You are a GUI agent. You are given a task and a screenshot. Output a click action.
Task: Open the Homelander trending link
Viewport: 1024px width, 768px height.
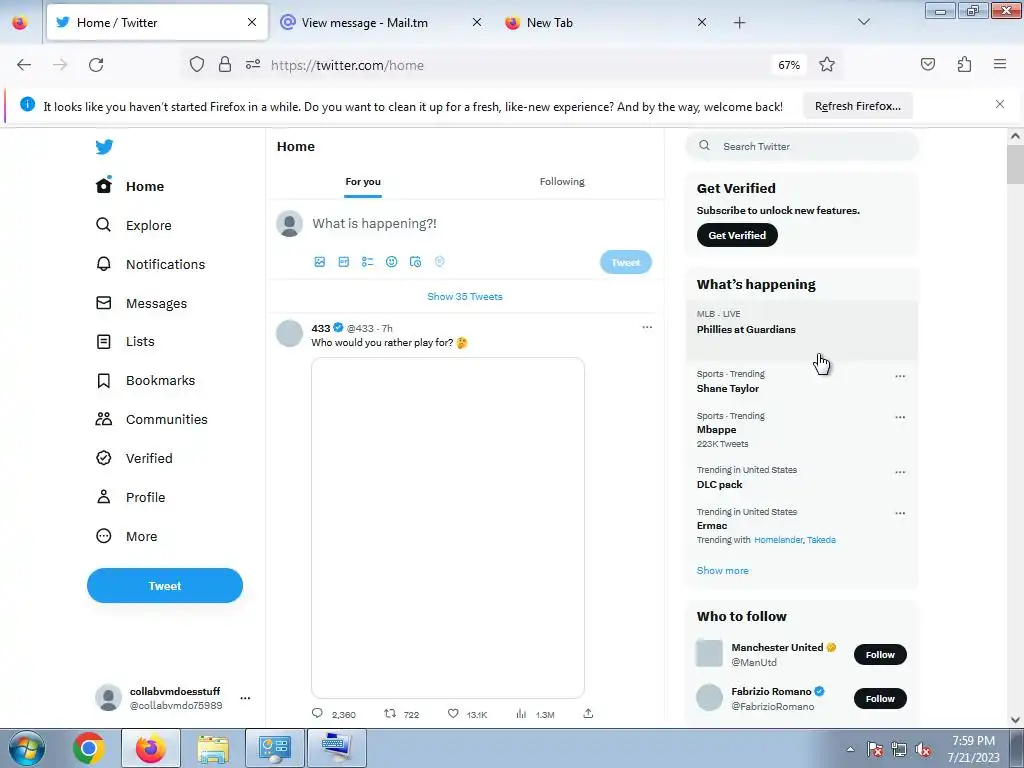[778, 540]
